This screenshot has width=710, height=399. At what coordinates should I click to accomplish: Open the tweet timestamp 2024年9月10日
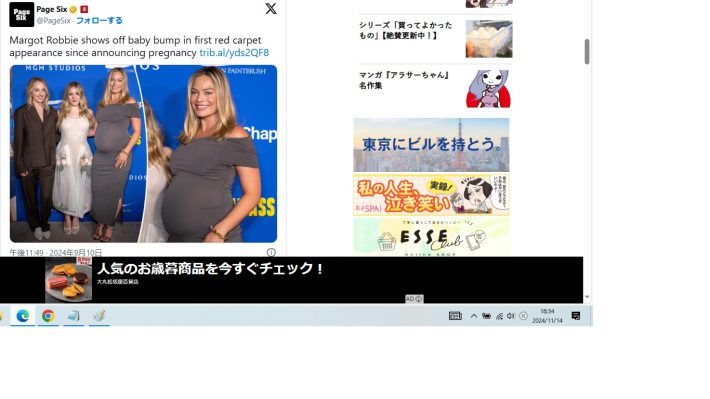(x=56, y=252)
